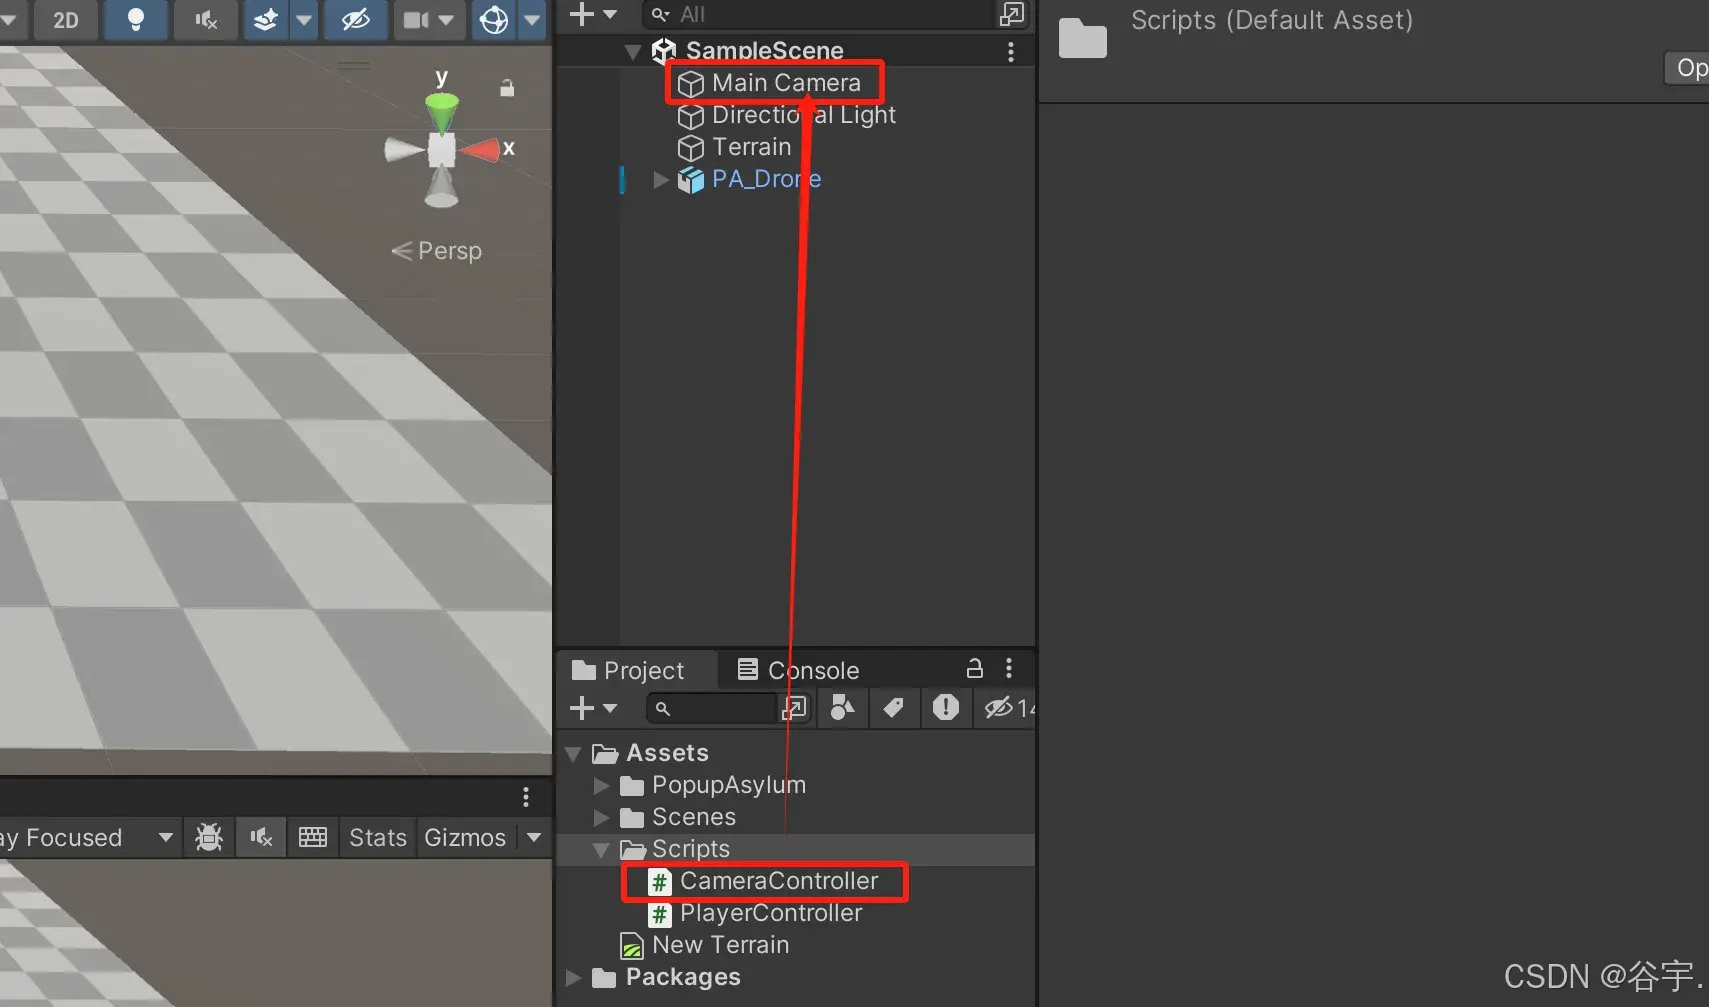Click the Search by Import Log Type icon
The width and height of the screenshot is (1709, 1007).
coord(945,708)
